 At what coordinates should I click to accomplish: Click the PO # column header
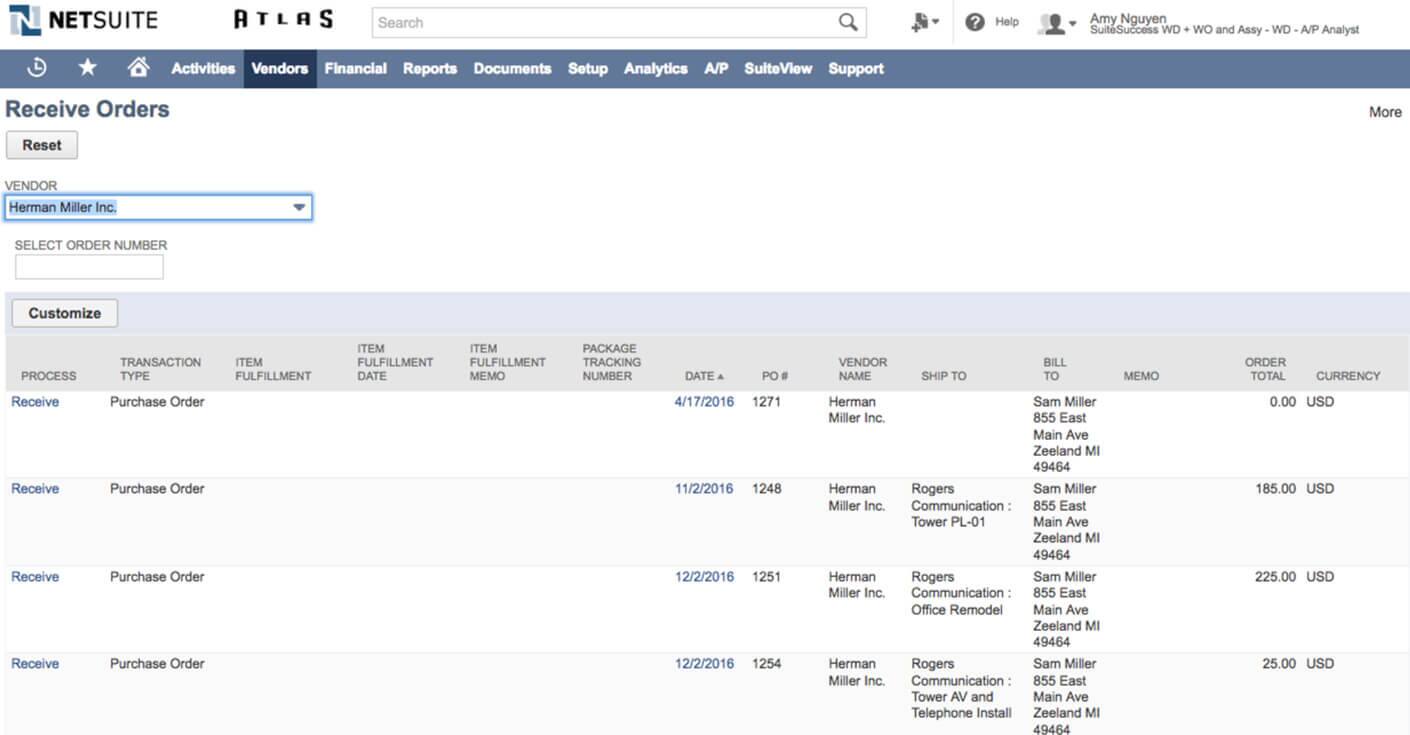point(775,376)
